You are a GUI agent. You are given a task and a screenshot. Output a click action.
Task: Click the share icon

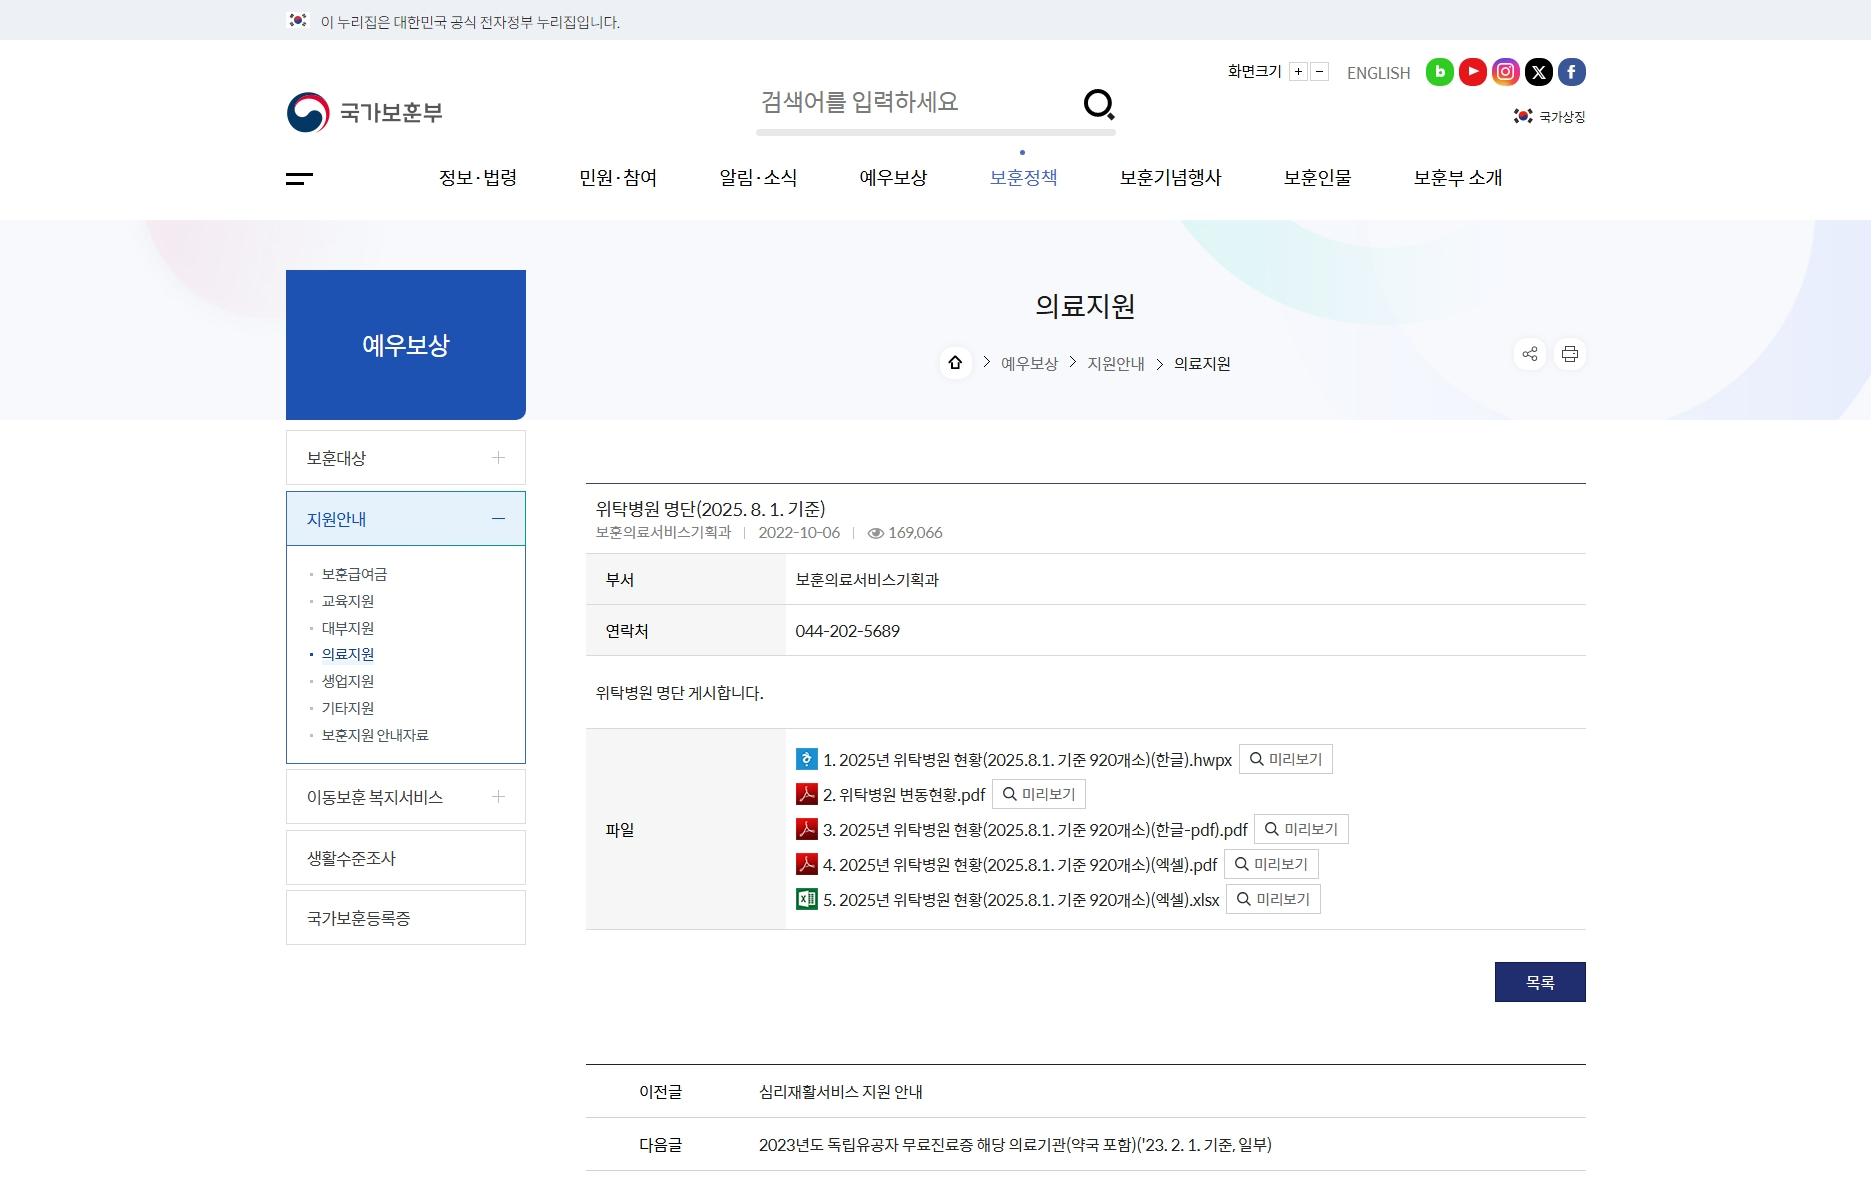pos(1529,354)
